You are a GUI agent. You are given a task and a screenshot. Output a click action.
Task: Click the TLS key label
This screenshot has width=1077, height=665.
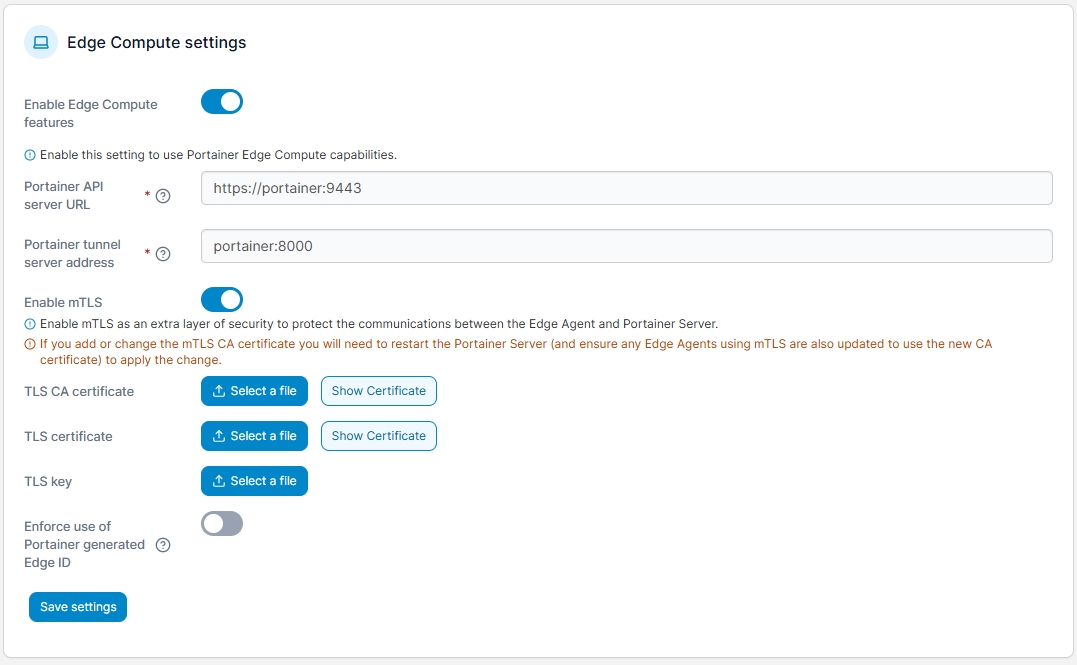click(48, 482)
